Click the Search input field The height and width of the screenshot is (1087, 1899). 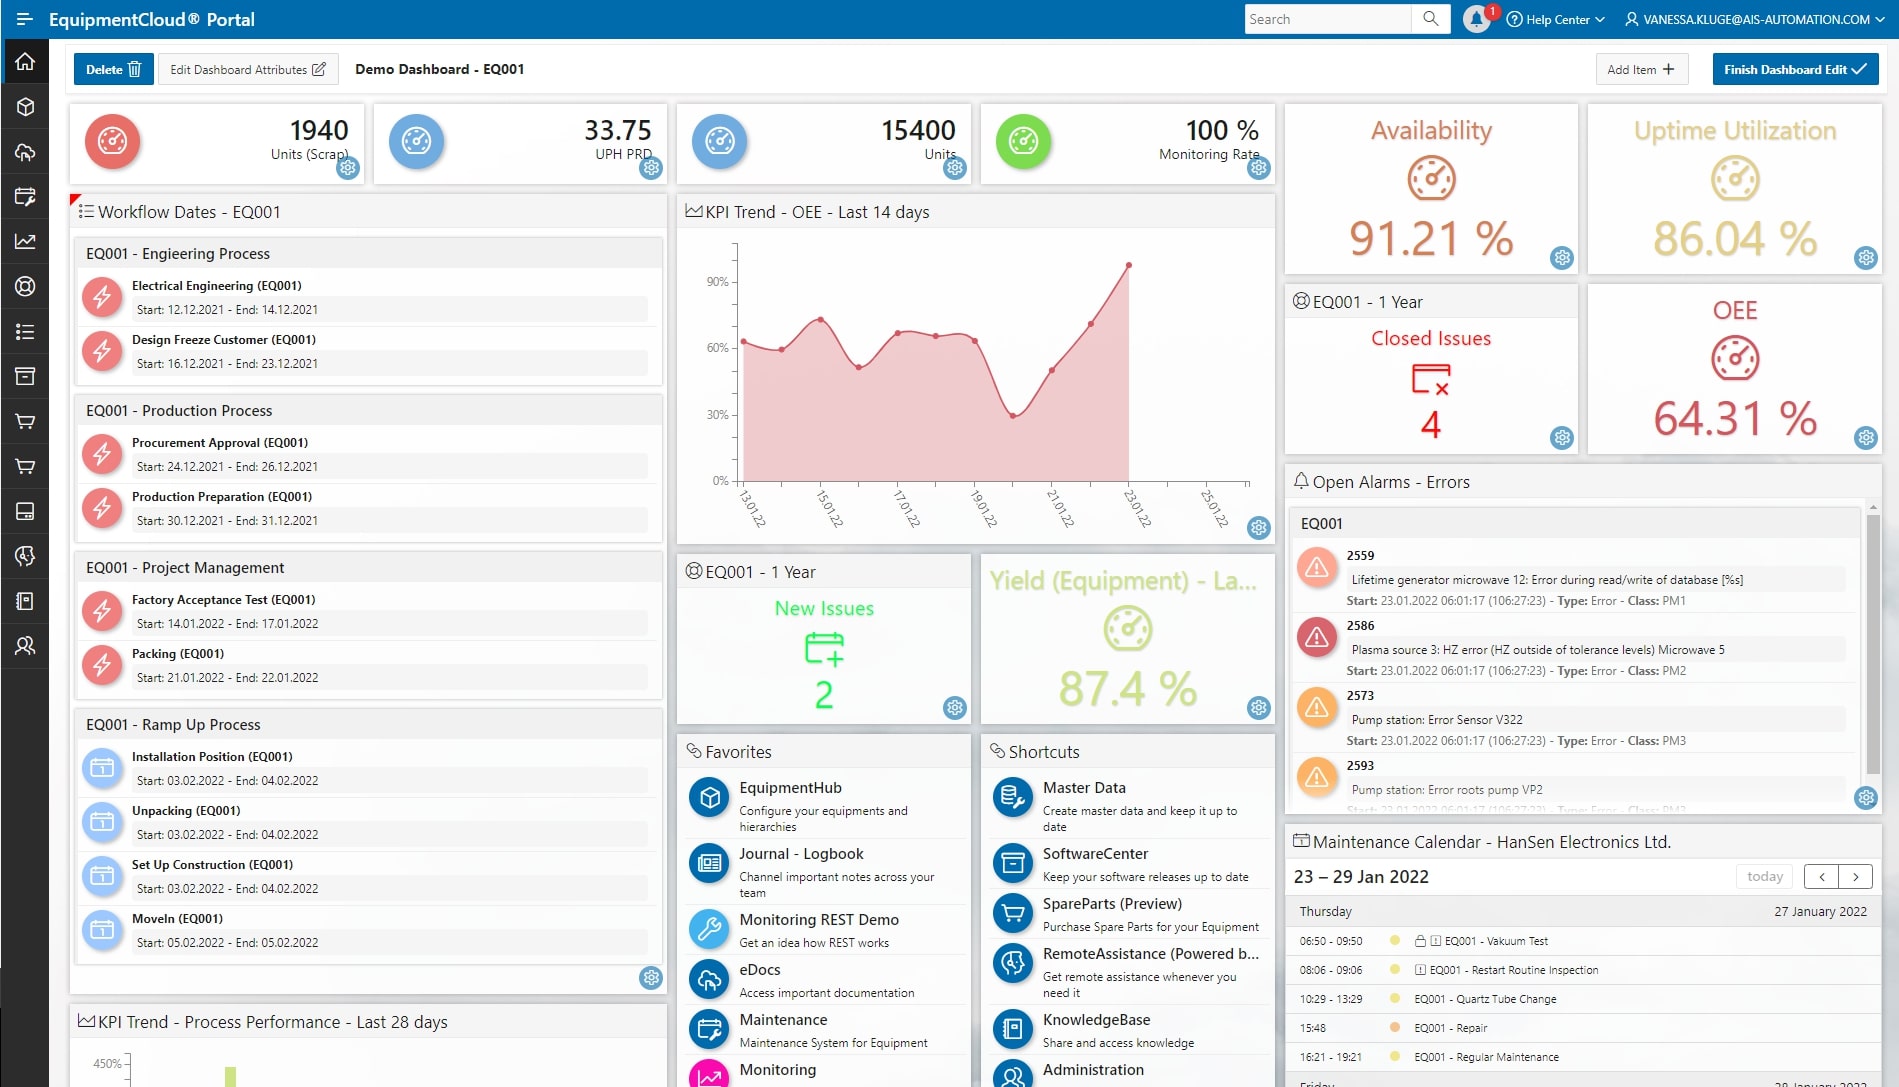(1327, 19)
